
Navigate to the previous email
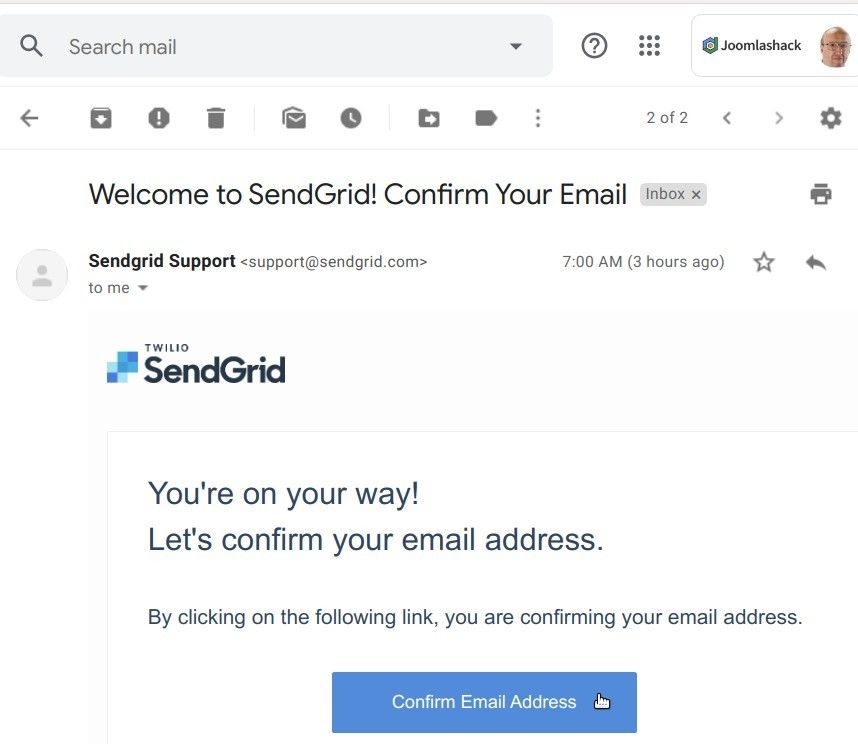727,117
